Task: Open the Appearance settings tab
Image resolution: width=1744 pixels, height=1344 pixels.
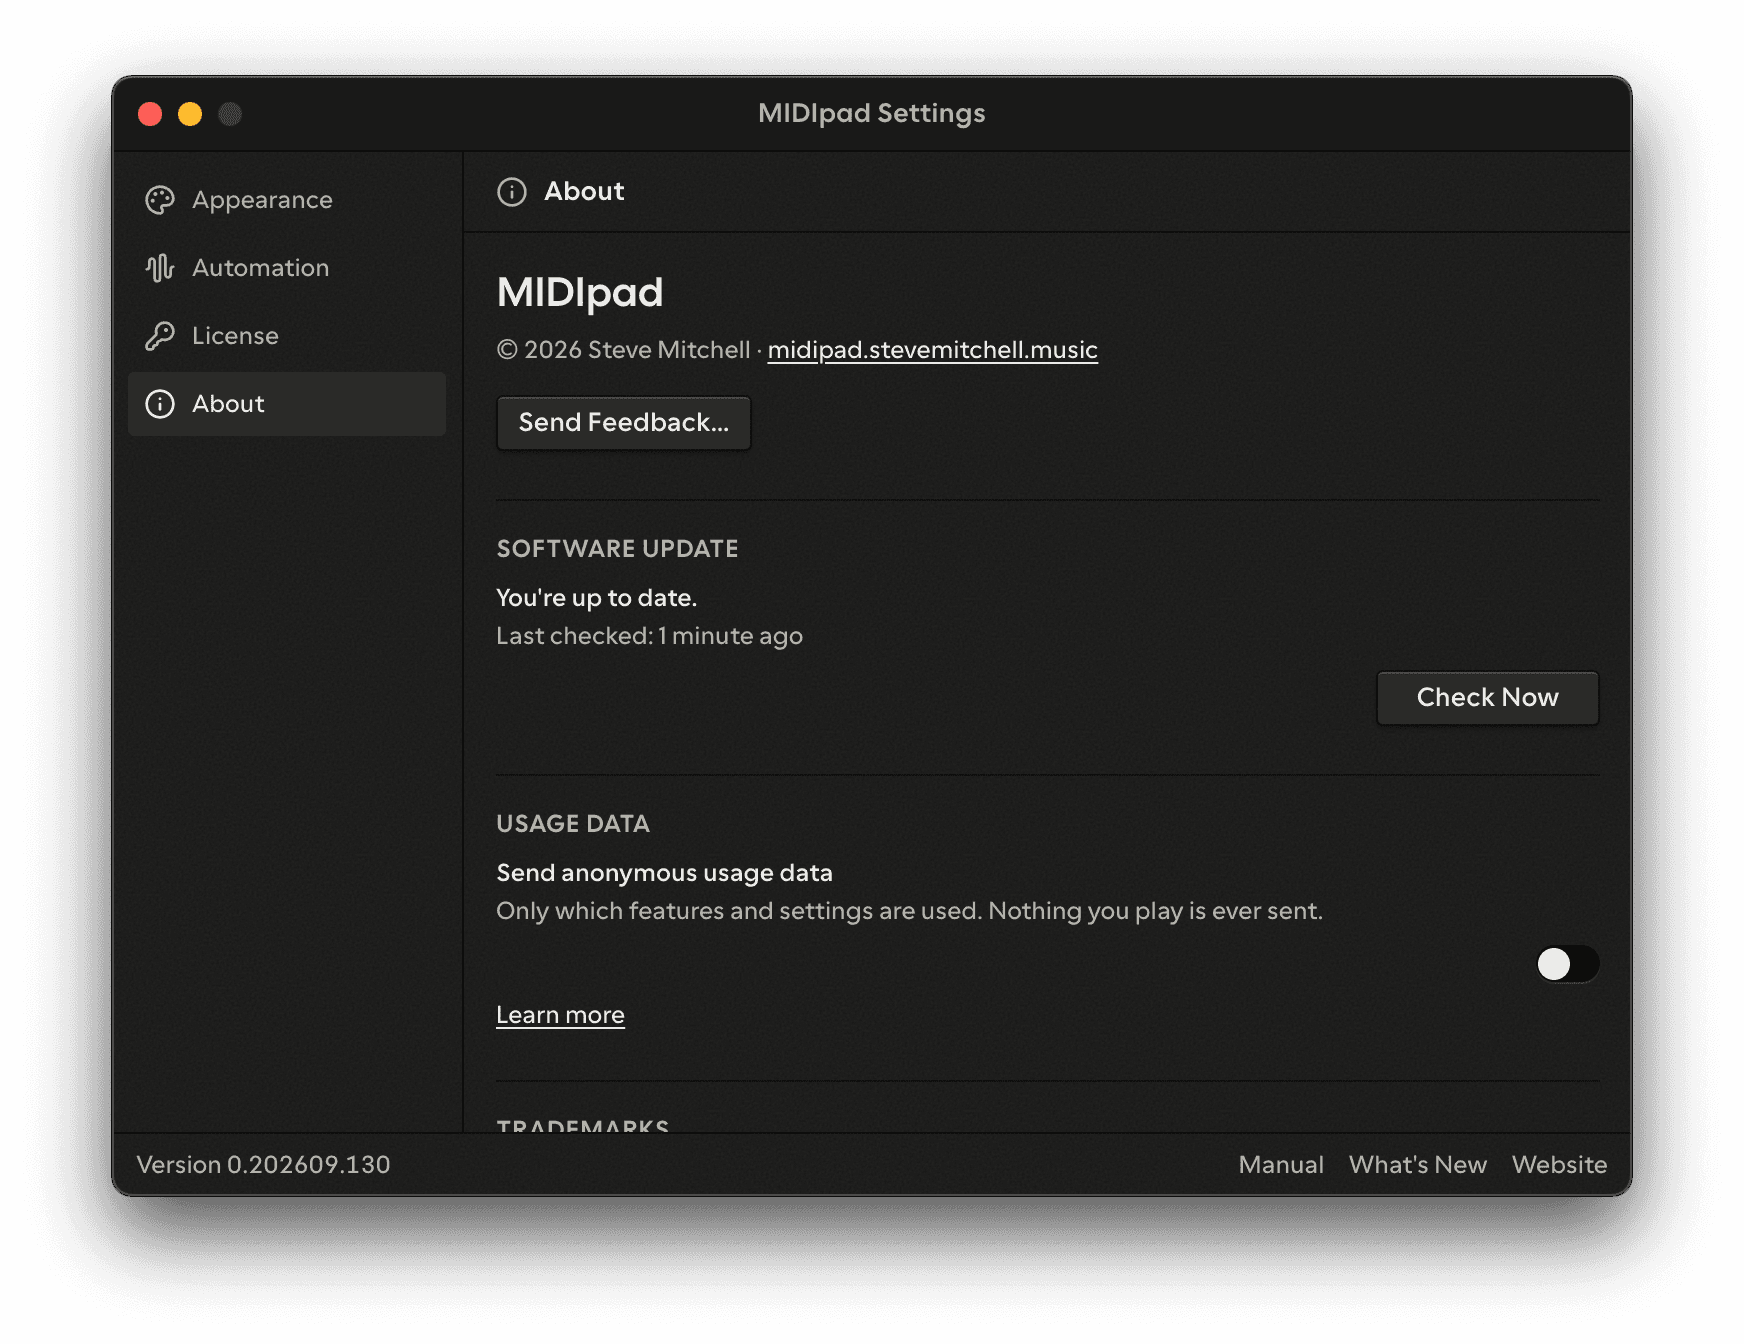Action: coord(287,200)
